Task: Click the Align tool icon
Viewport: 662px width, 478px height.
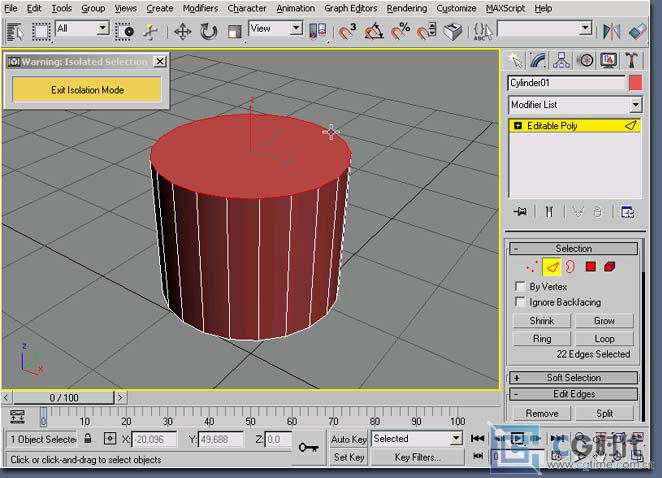Action: (638, 32)
